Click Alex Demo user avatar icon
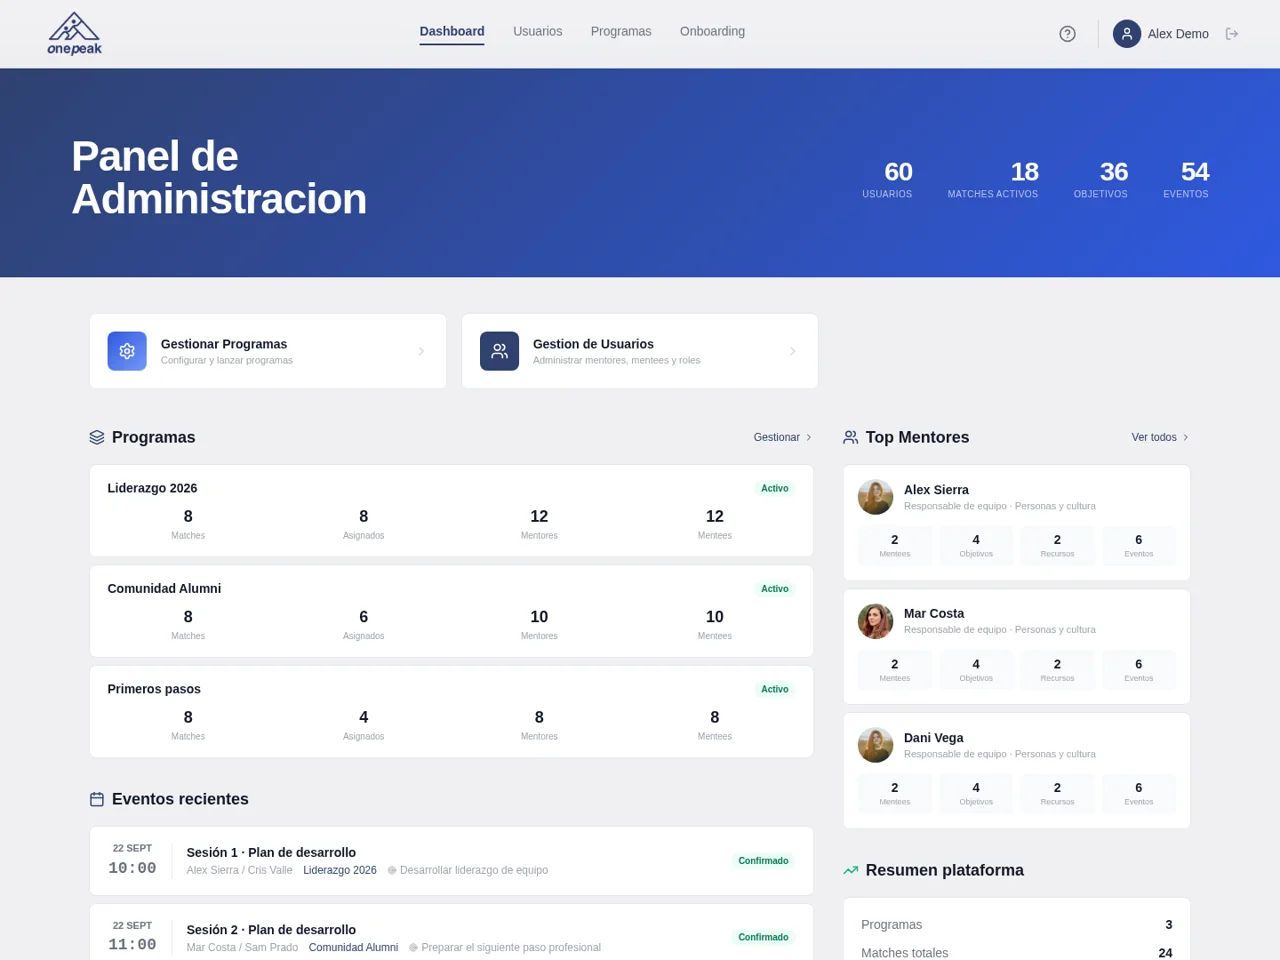This screenshot has width=1280, height=960. [1127, 34]
